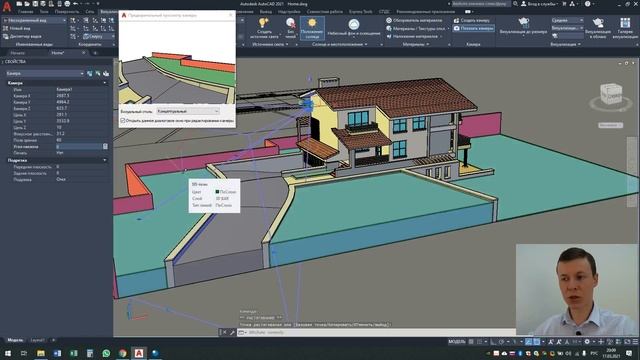Open the Sky Background and Illumination icon
Viewport: 640px width, 360px height.
point(354,24)
